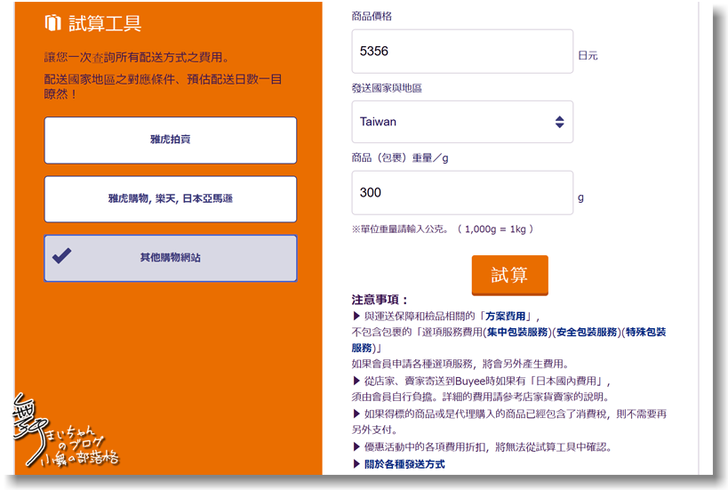Viewport: 728px width, 490px height.
Task: Open 關於各種發送方式 link
Action: tap(404, 464)
